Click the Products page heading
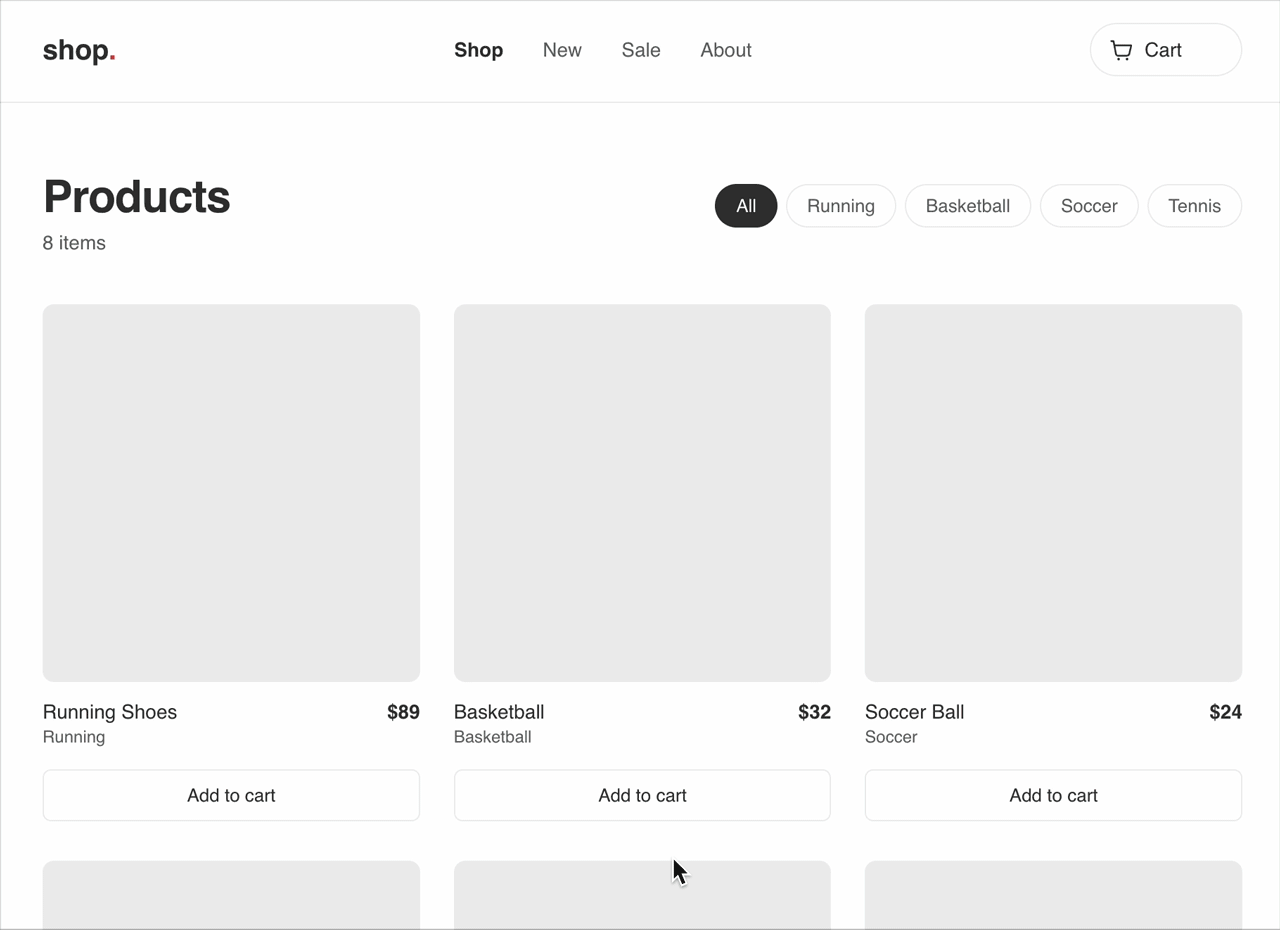The height and width of the screenshot is (930, 1280). point(137,197)
